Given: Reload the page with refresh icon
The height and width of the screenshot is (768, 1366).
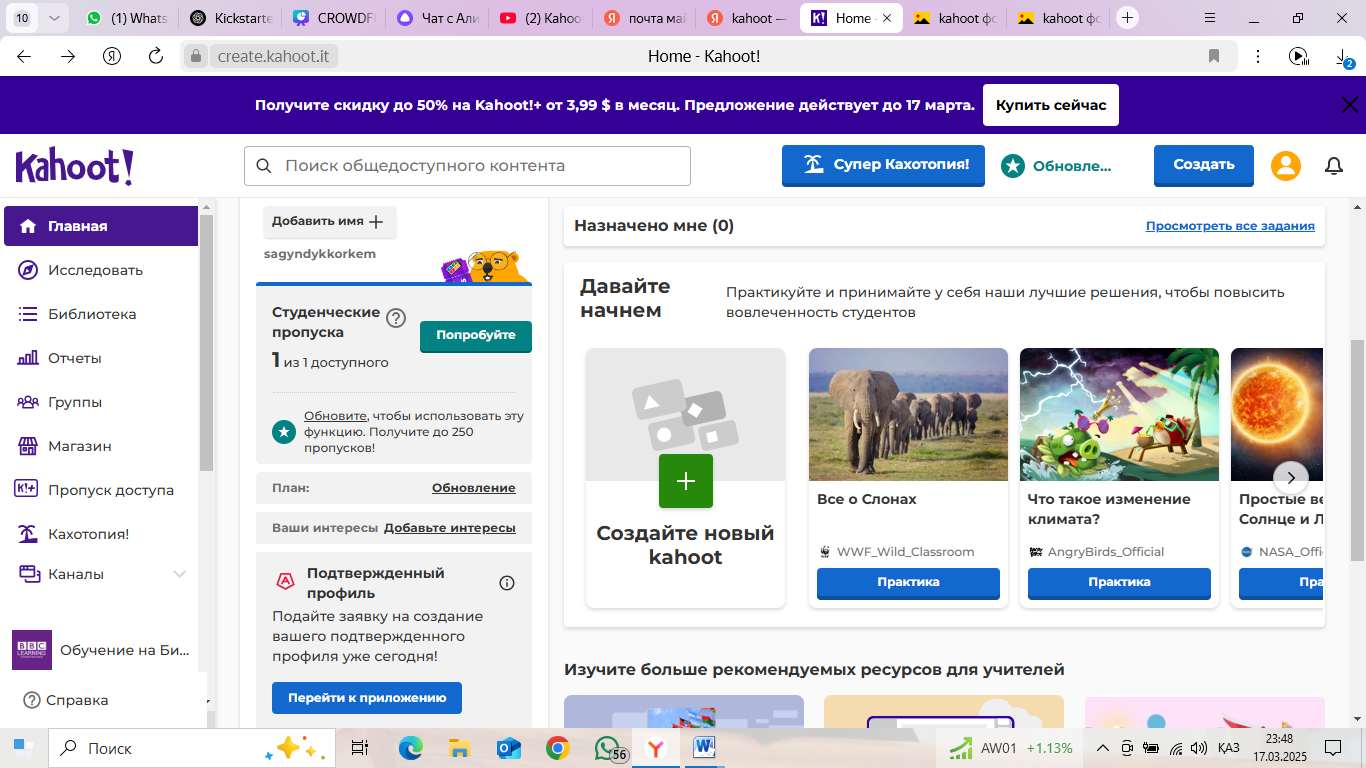Looking at the screenshot, I should tap(156, 56).
